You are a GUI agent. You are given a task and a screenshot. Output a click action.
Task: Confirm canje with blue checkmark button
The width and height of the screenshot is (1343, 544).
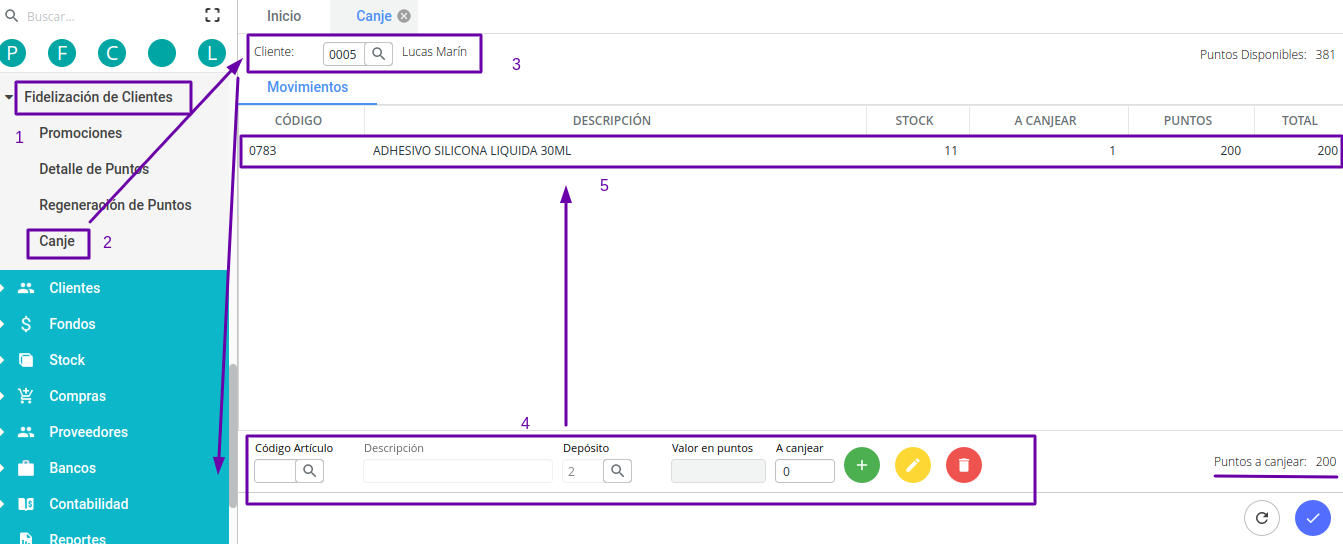pyautogui.click(x=1313, y=518)
